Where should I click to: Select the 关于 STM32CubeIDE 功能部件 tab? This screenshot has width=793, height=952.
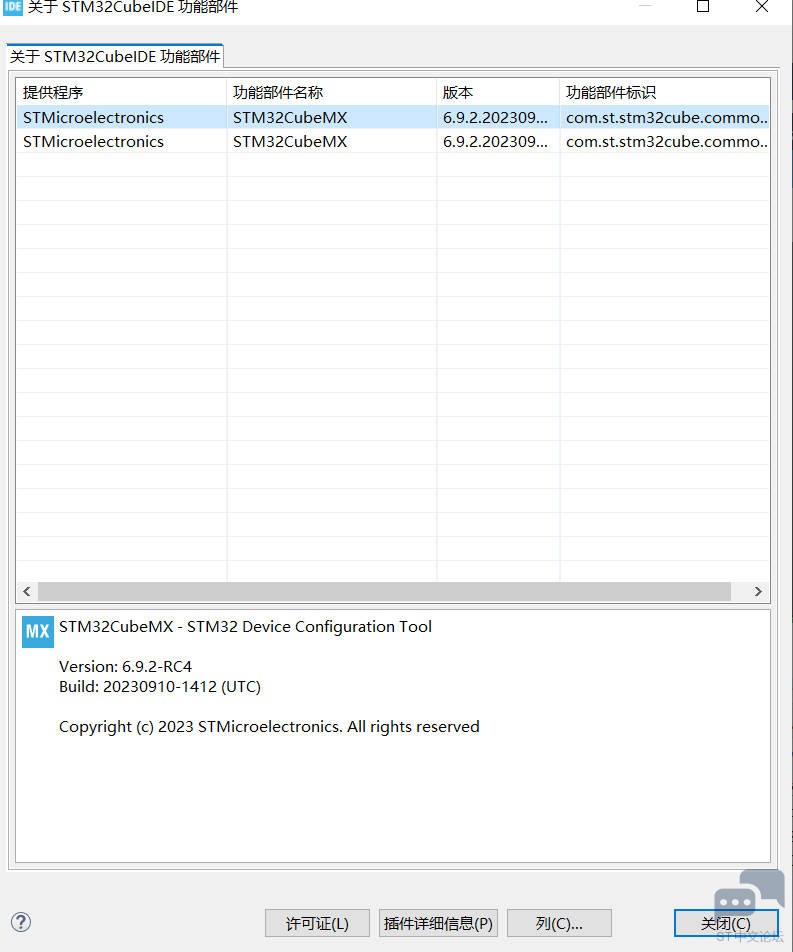click(115, 56)
